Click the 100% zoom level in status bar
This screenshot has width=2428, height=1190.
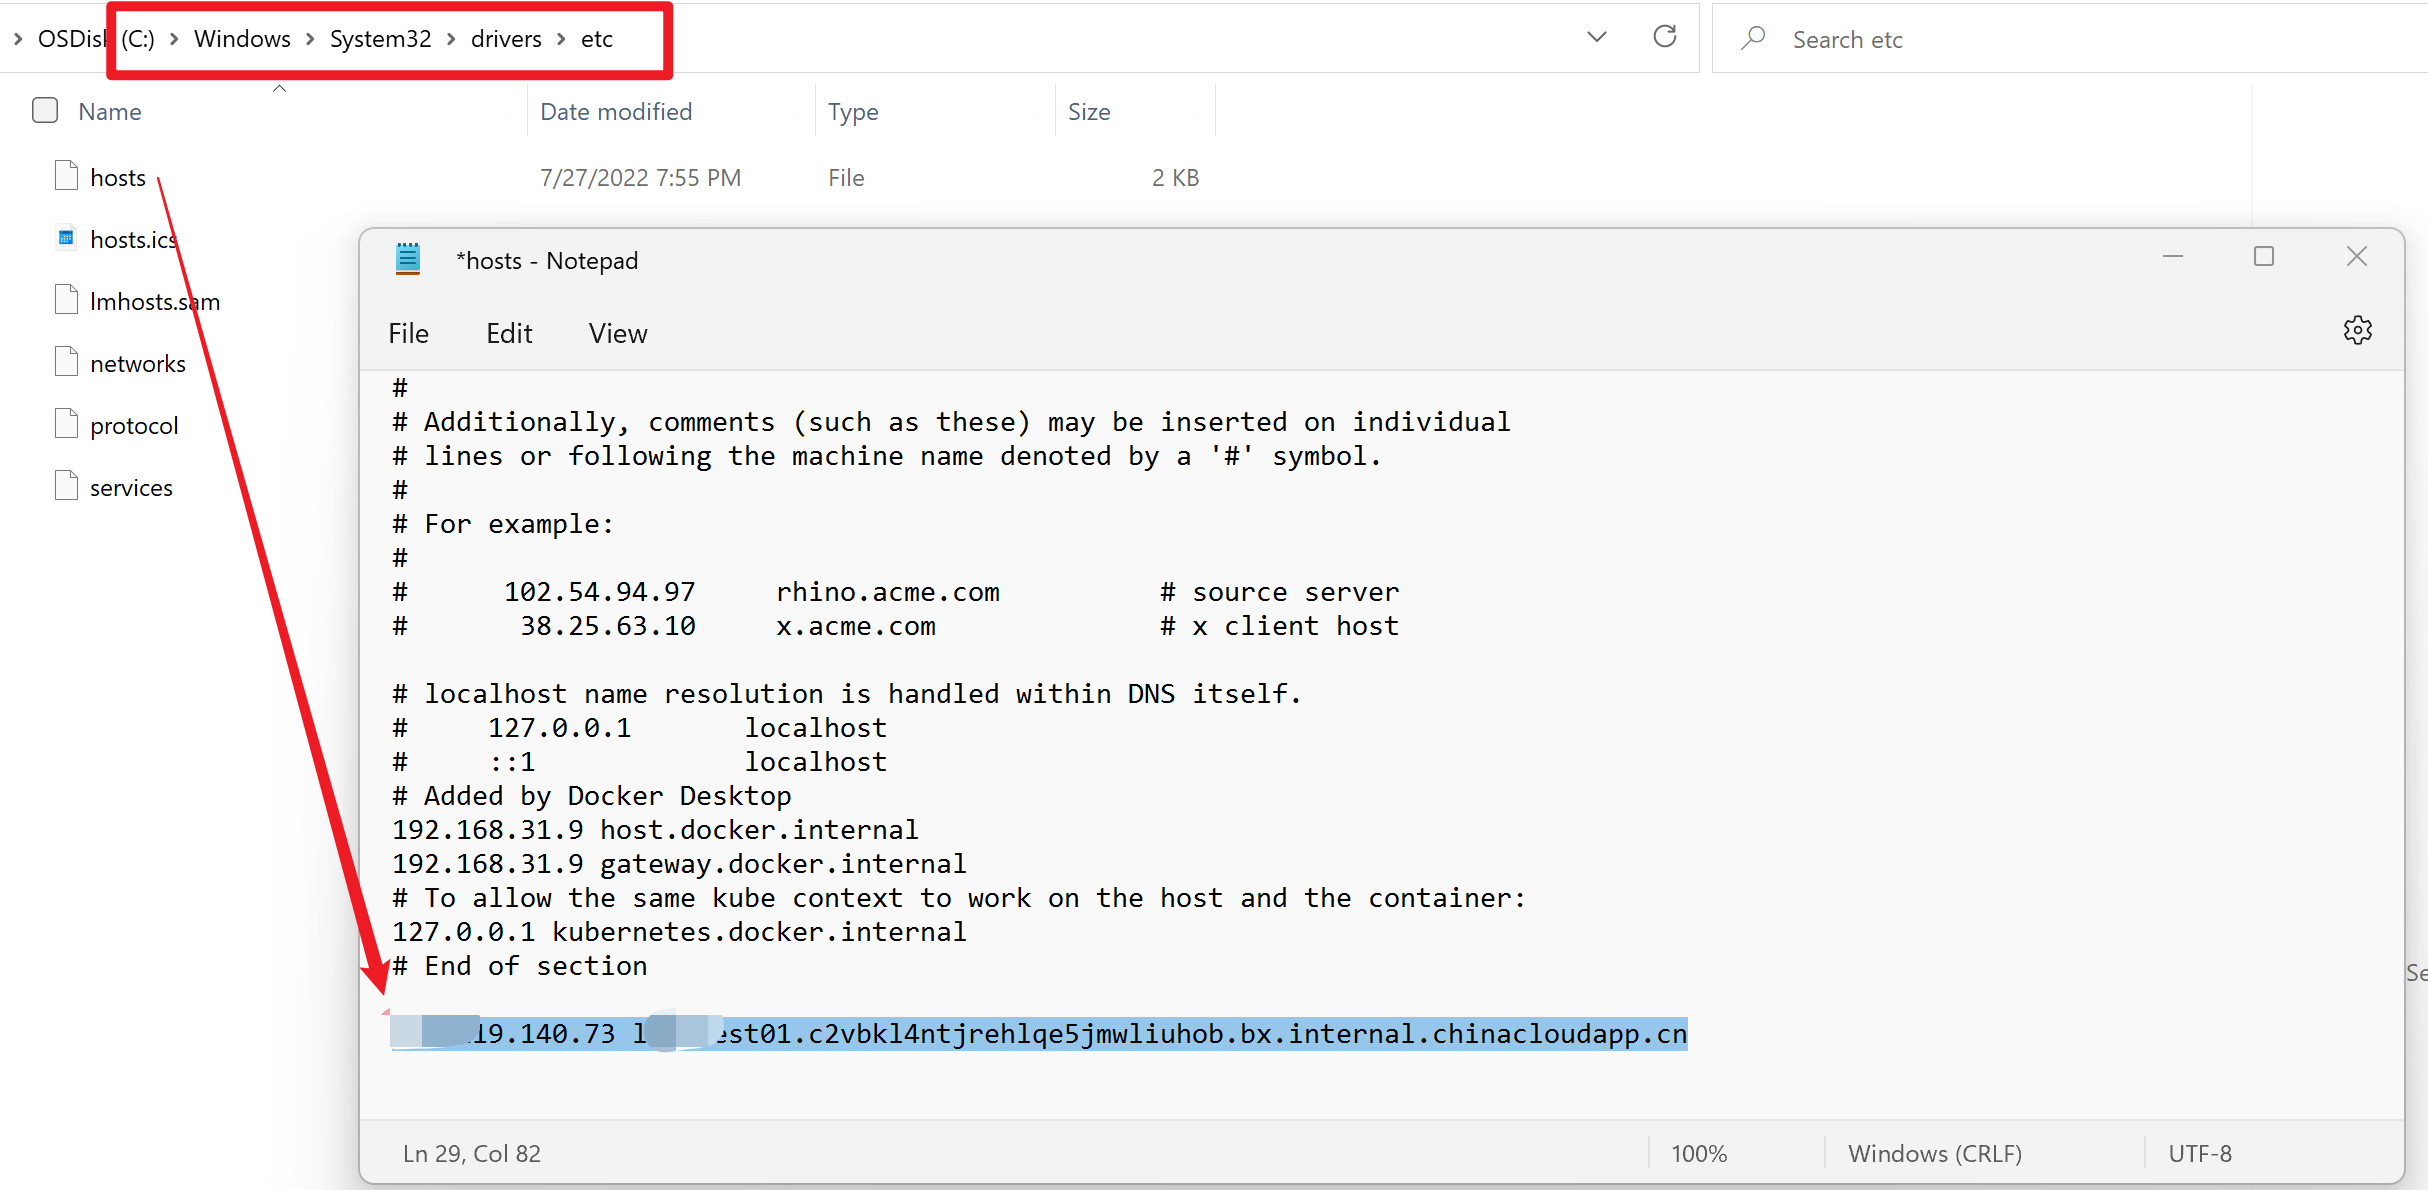click(1698, 1153)
